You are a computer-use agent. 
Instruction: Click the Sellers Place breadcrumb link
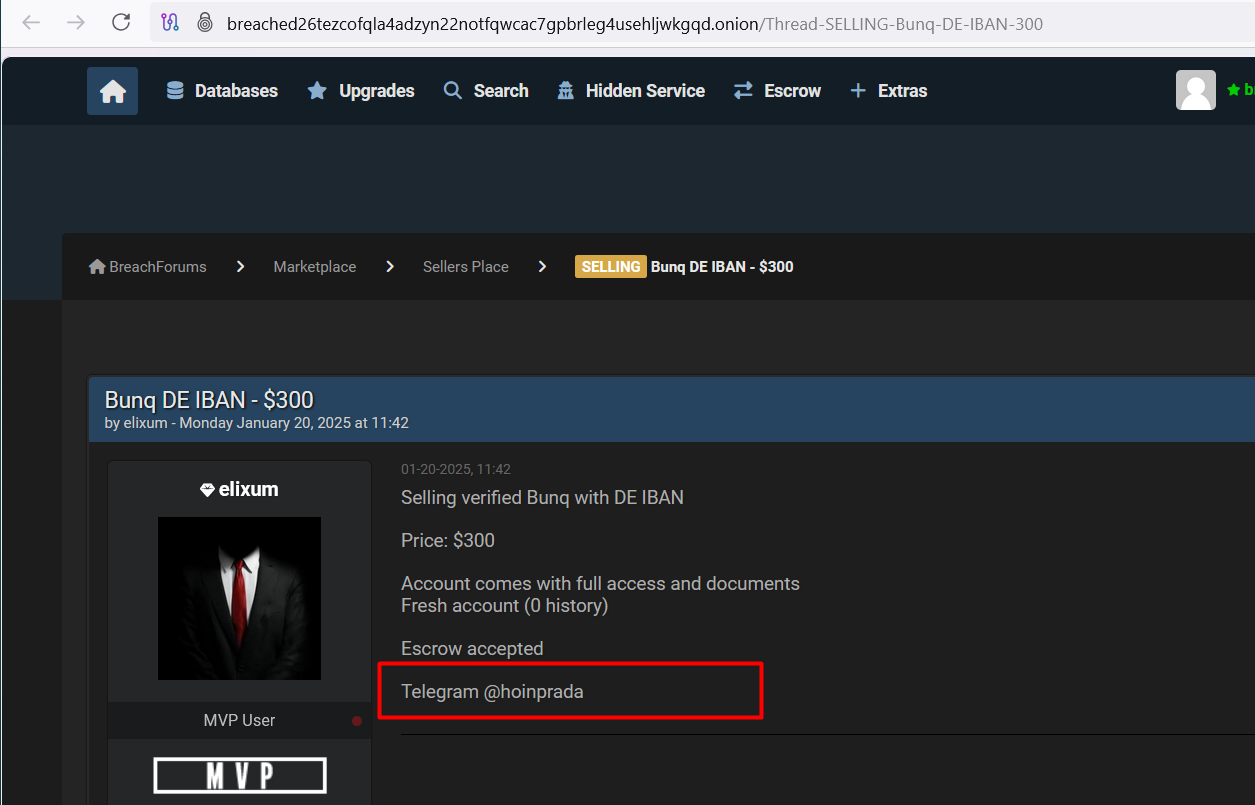(466, 267)
